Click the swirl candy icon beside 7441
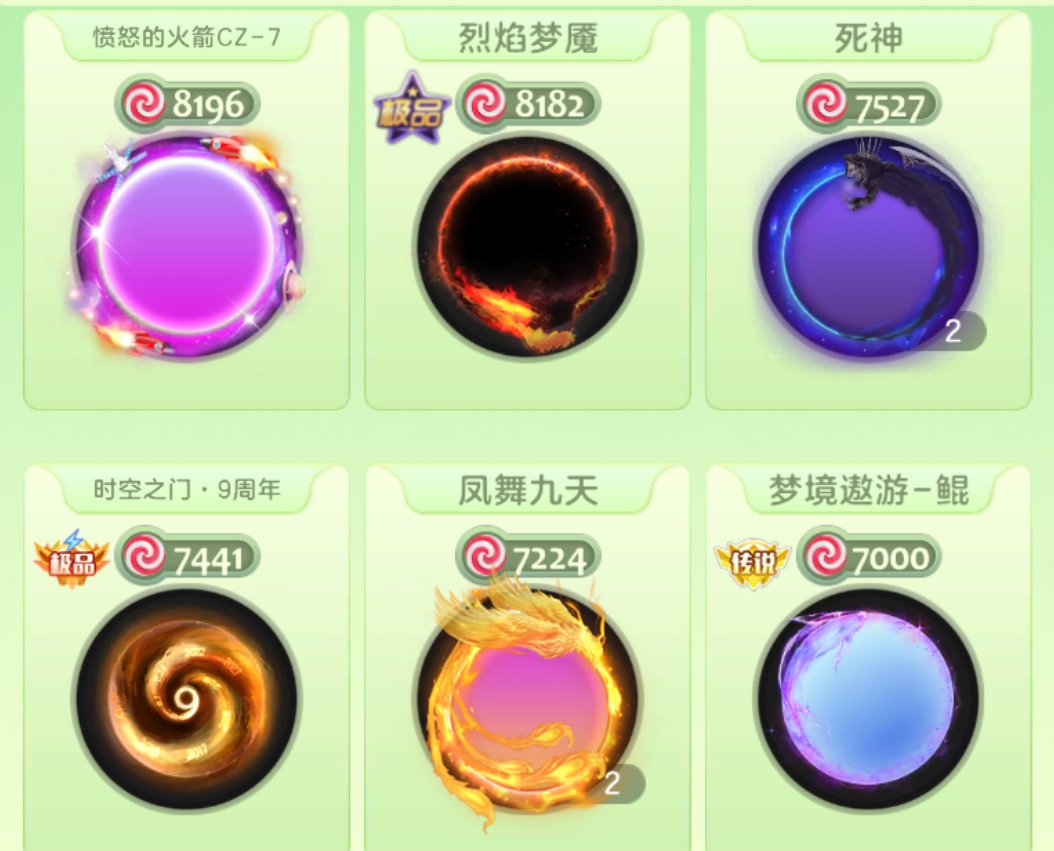 pyautogui.click(x=145, y=557)
